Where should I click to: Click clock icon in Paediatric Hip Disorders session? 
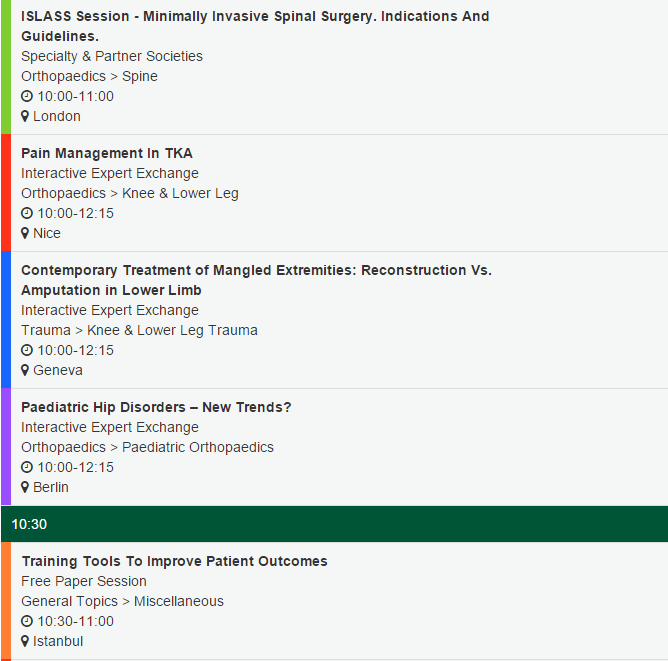pyautogui.click(x=27, y=468)
